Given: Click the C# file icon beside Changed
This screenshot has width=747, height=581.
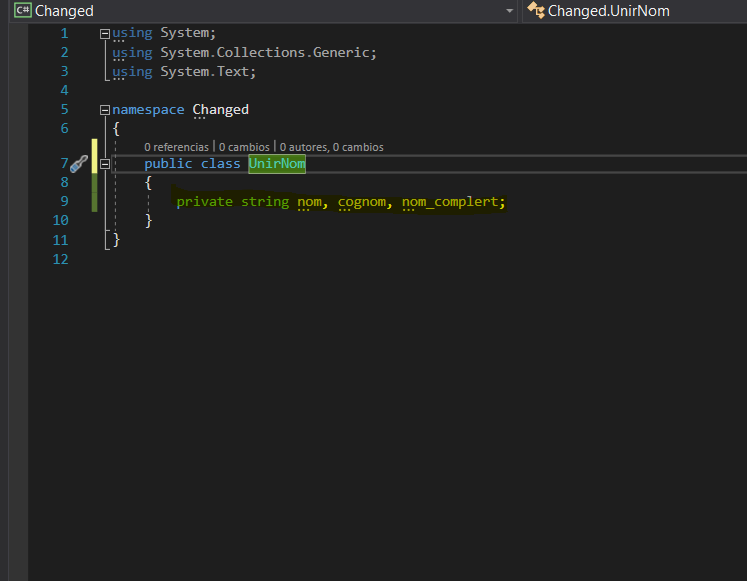Looking at the screenshot, I should [22, 11].
